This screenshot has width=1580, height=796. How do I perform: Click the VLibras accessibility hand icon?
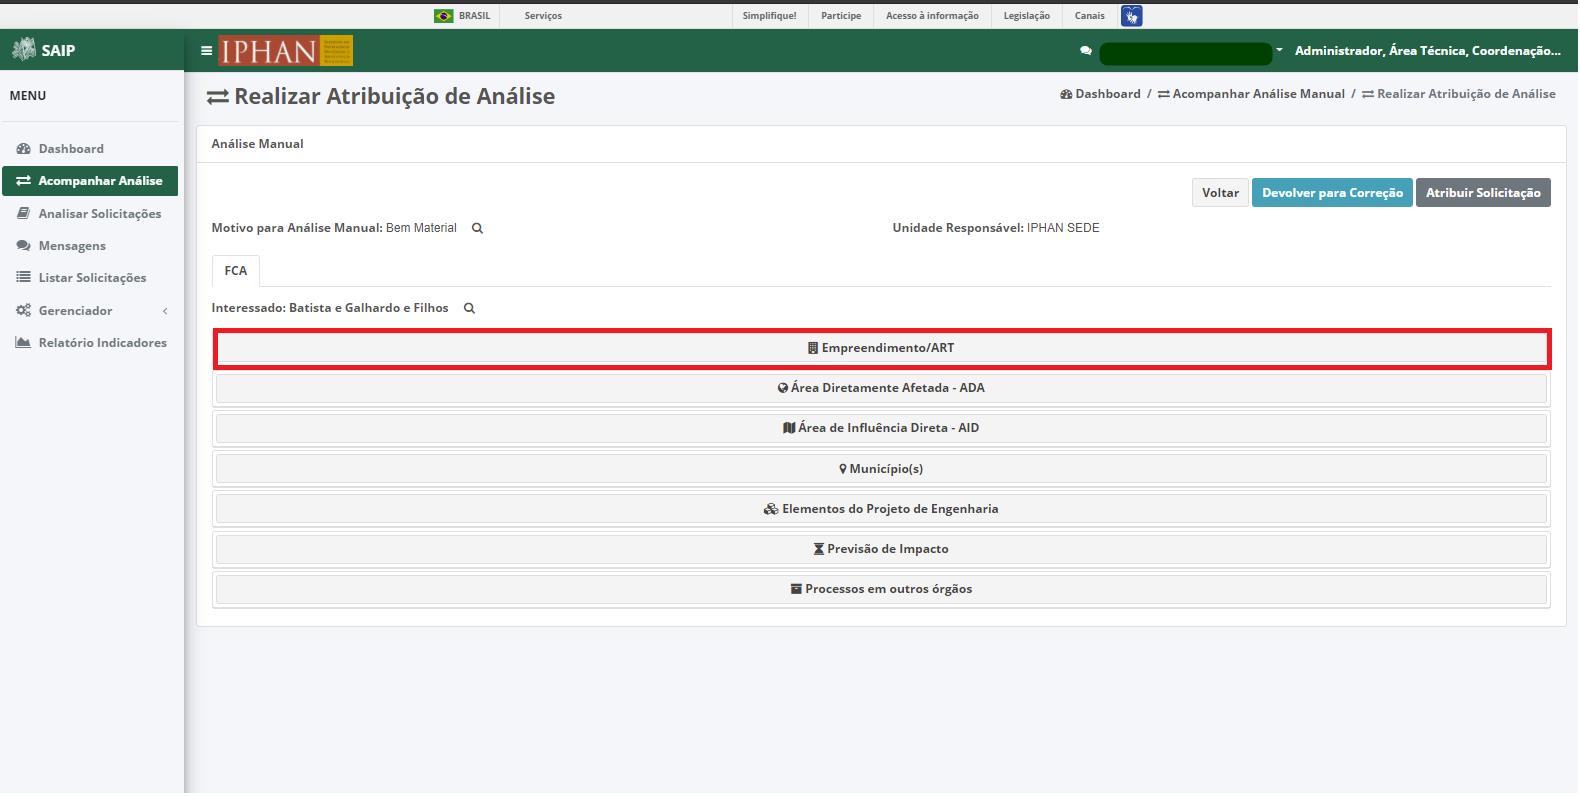[x=1132, y=16]
